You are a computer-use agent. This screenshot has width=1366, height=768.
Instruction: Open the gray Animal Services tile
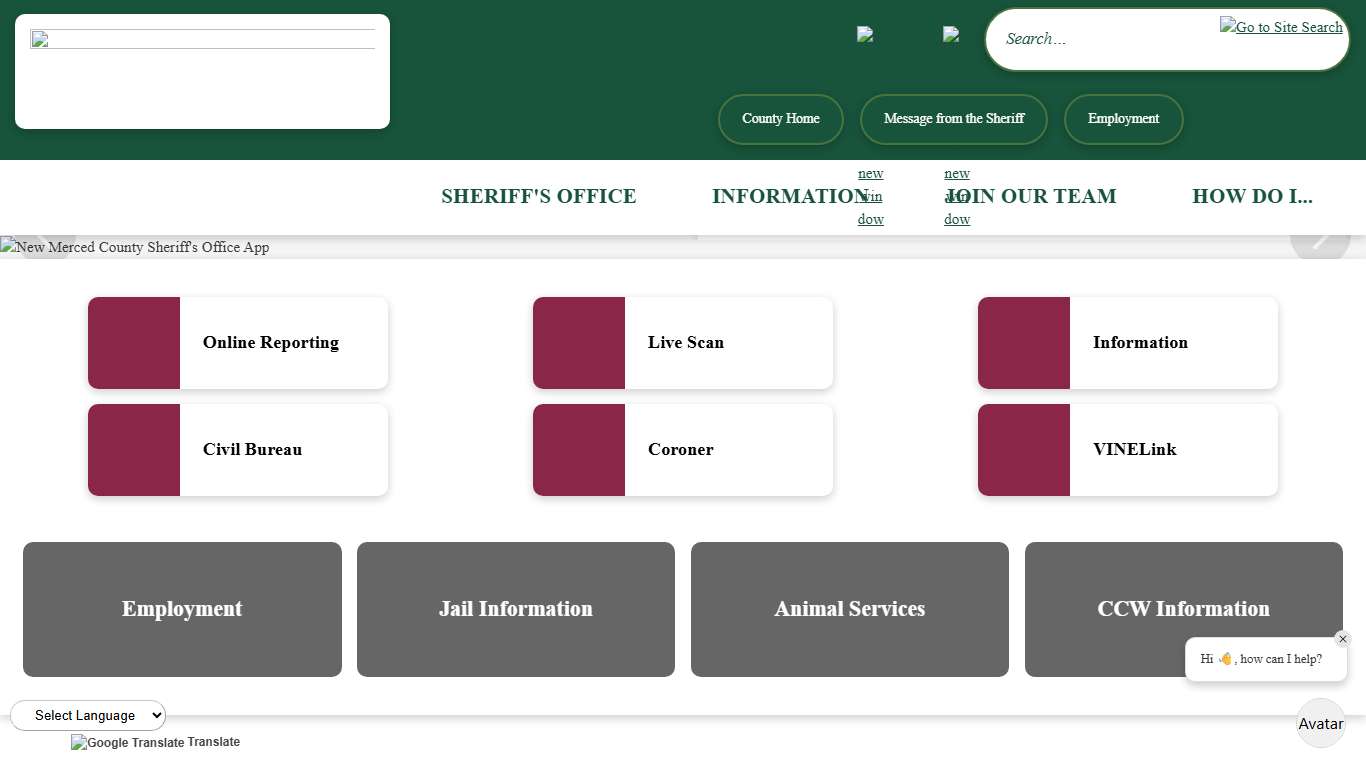coord(849,609)
